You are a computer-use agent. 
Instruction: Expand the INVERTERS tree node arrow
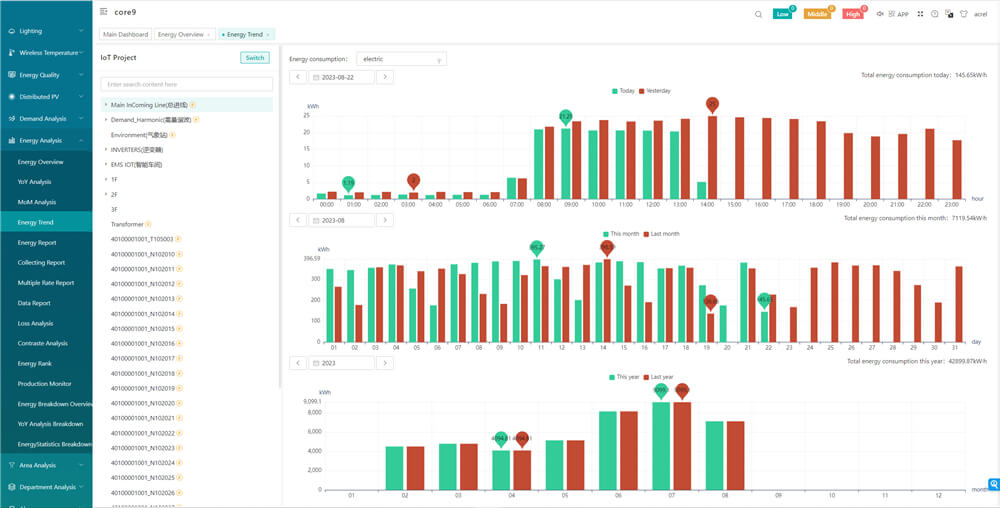106,149
